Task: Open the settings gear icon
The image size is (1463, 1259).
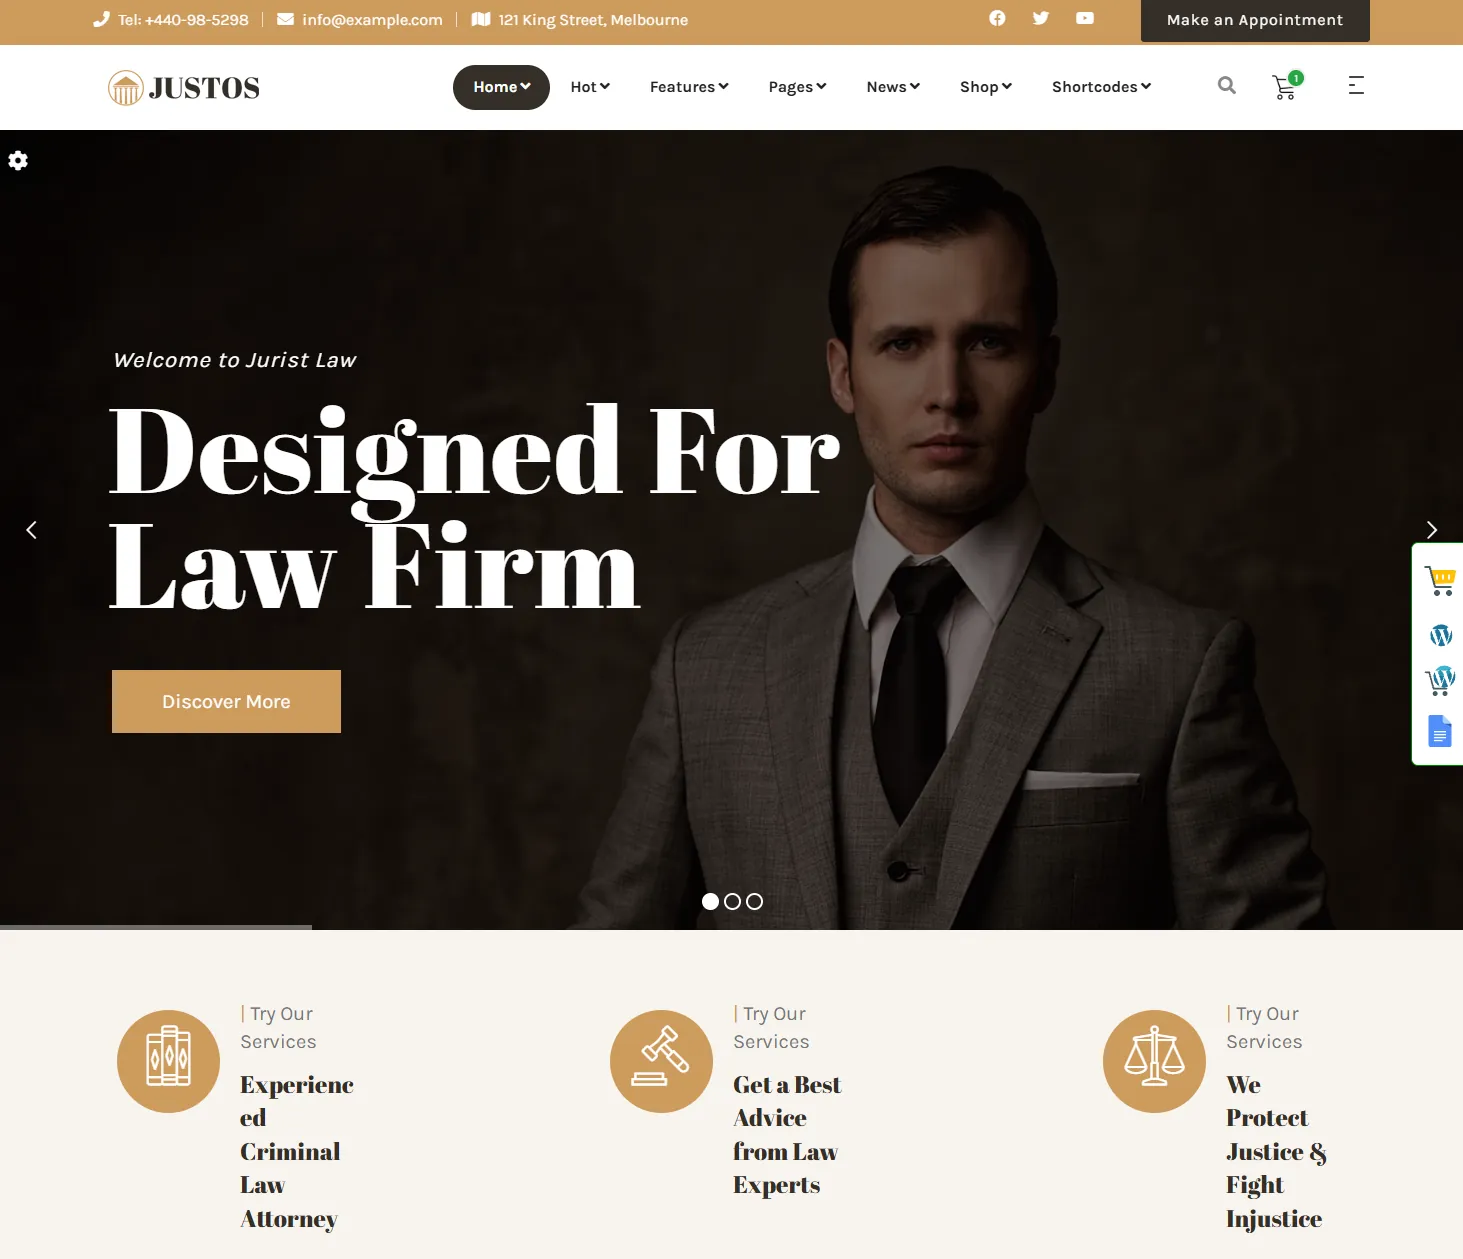Action: click(18, 160)
